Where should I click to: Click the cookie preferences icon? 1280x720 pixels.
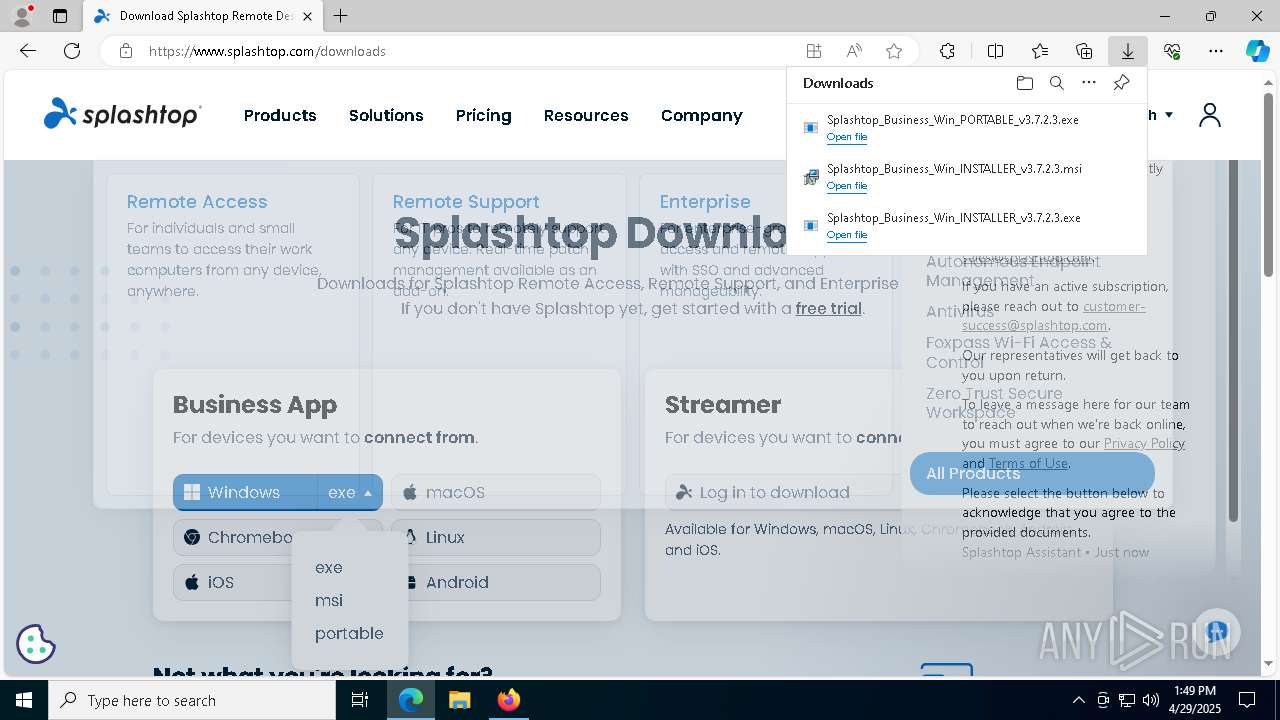[36, 644]
